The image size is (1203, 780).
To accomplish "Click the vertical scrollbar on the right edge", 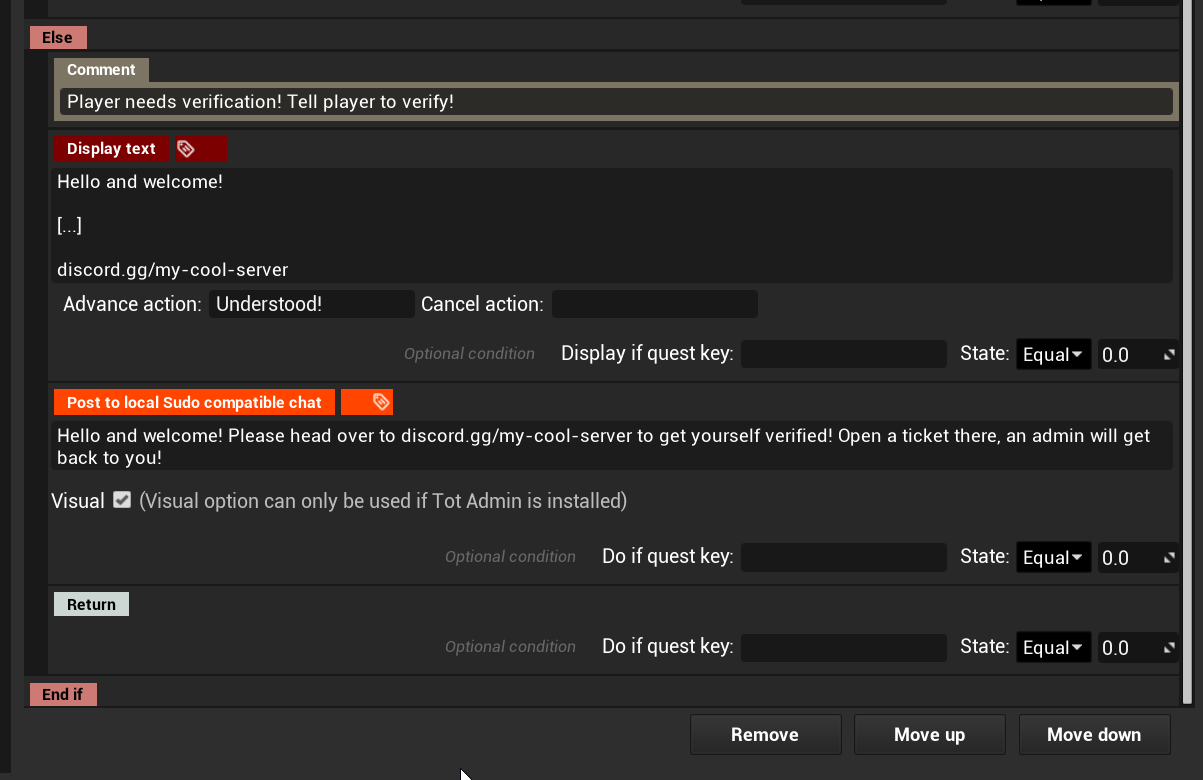I will 1188,350.
